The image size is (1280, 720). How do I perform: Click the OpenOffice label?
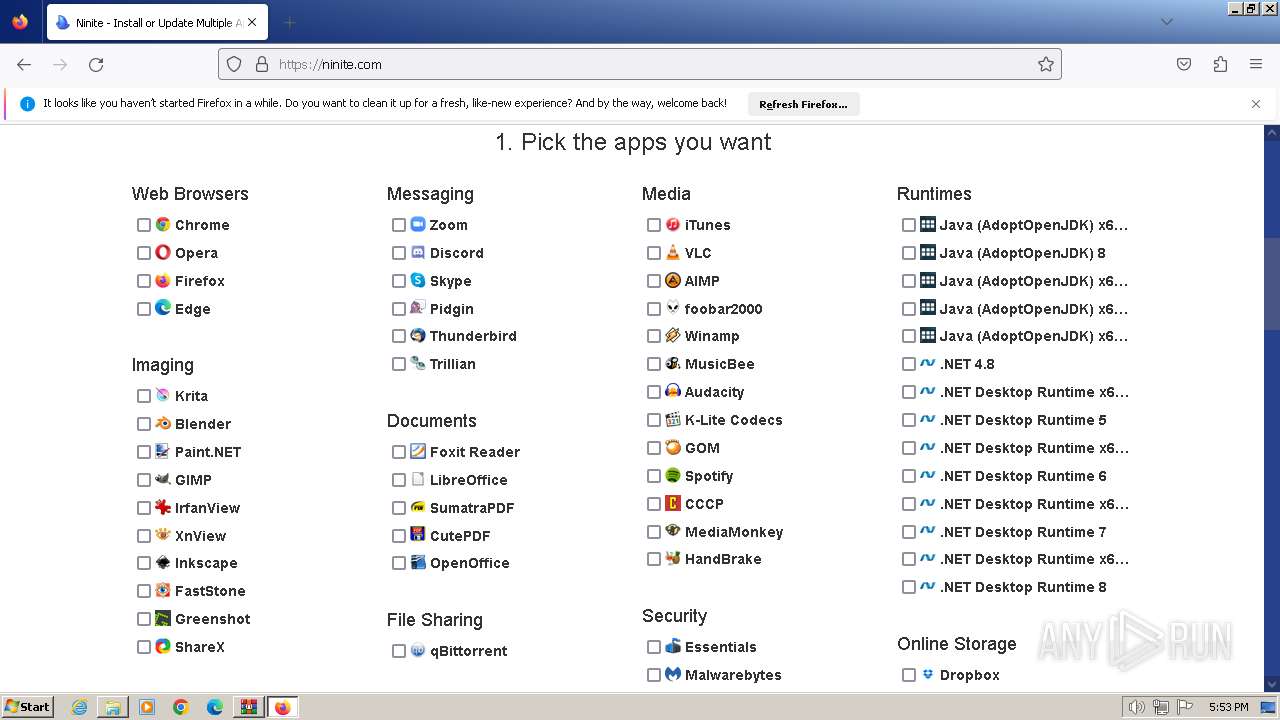(470, 563)
